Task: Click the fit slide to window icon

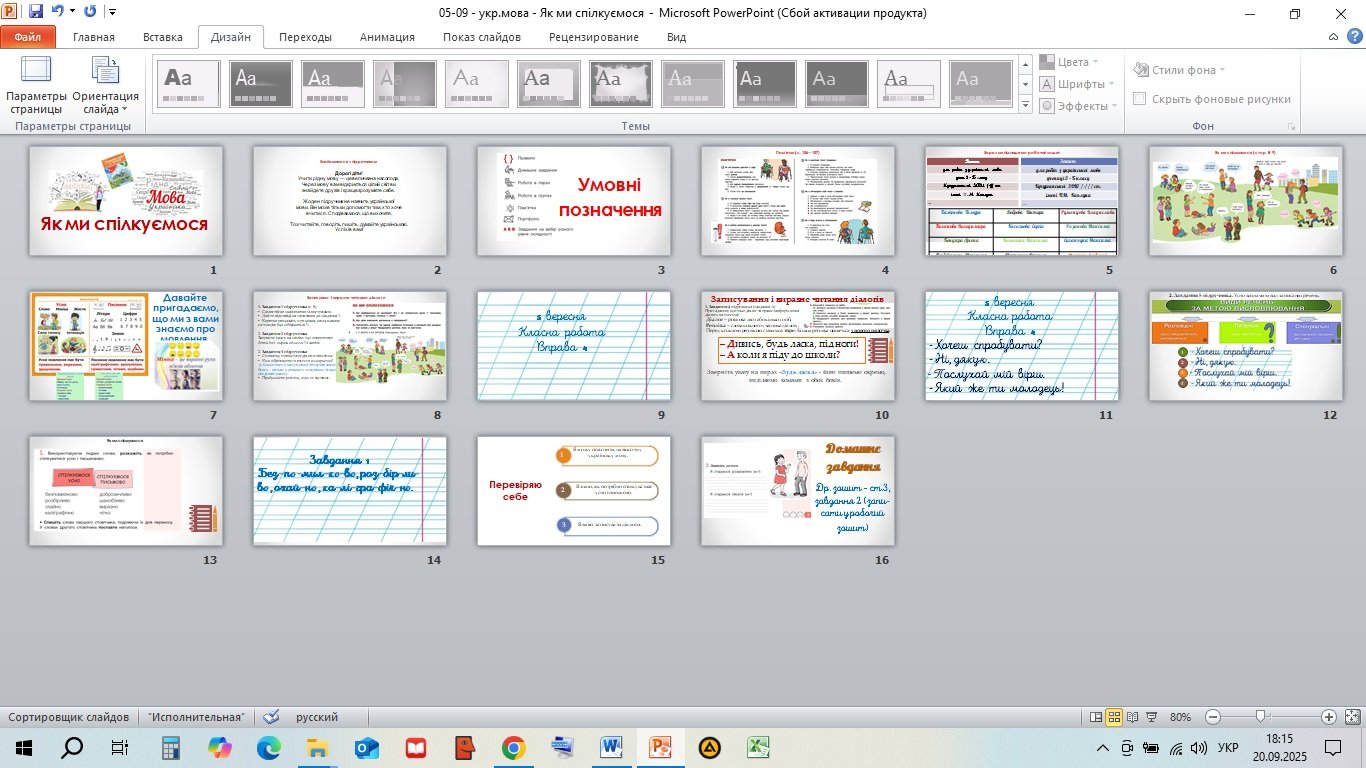Action: pos(1351,717)
